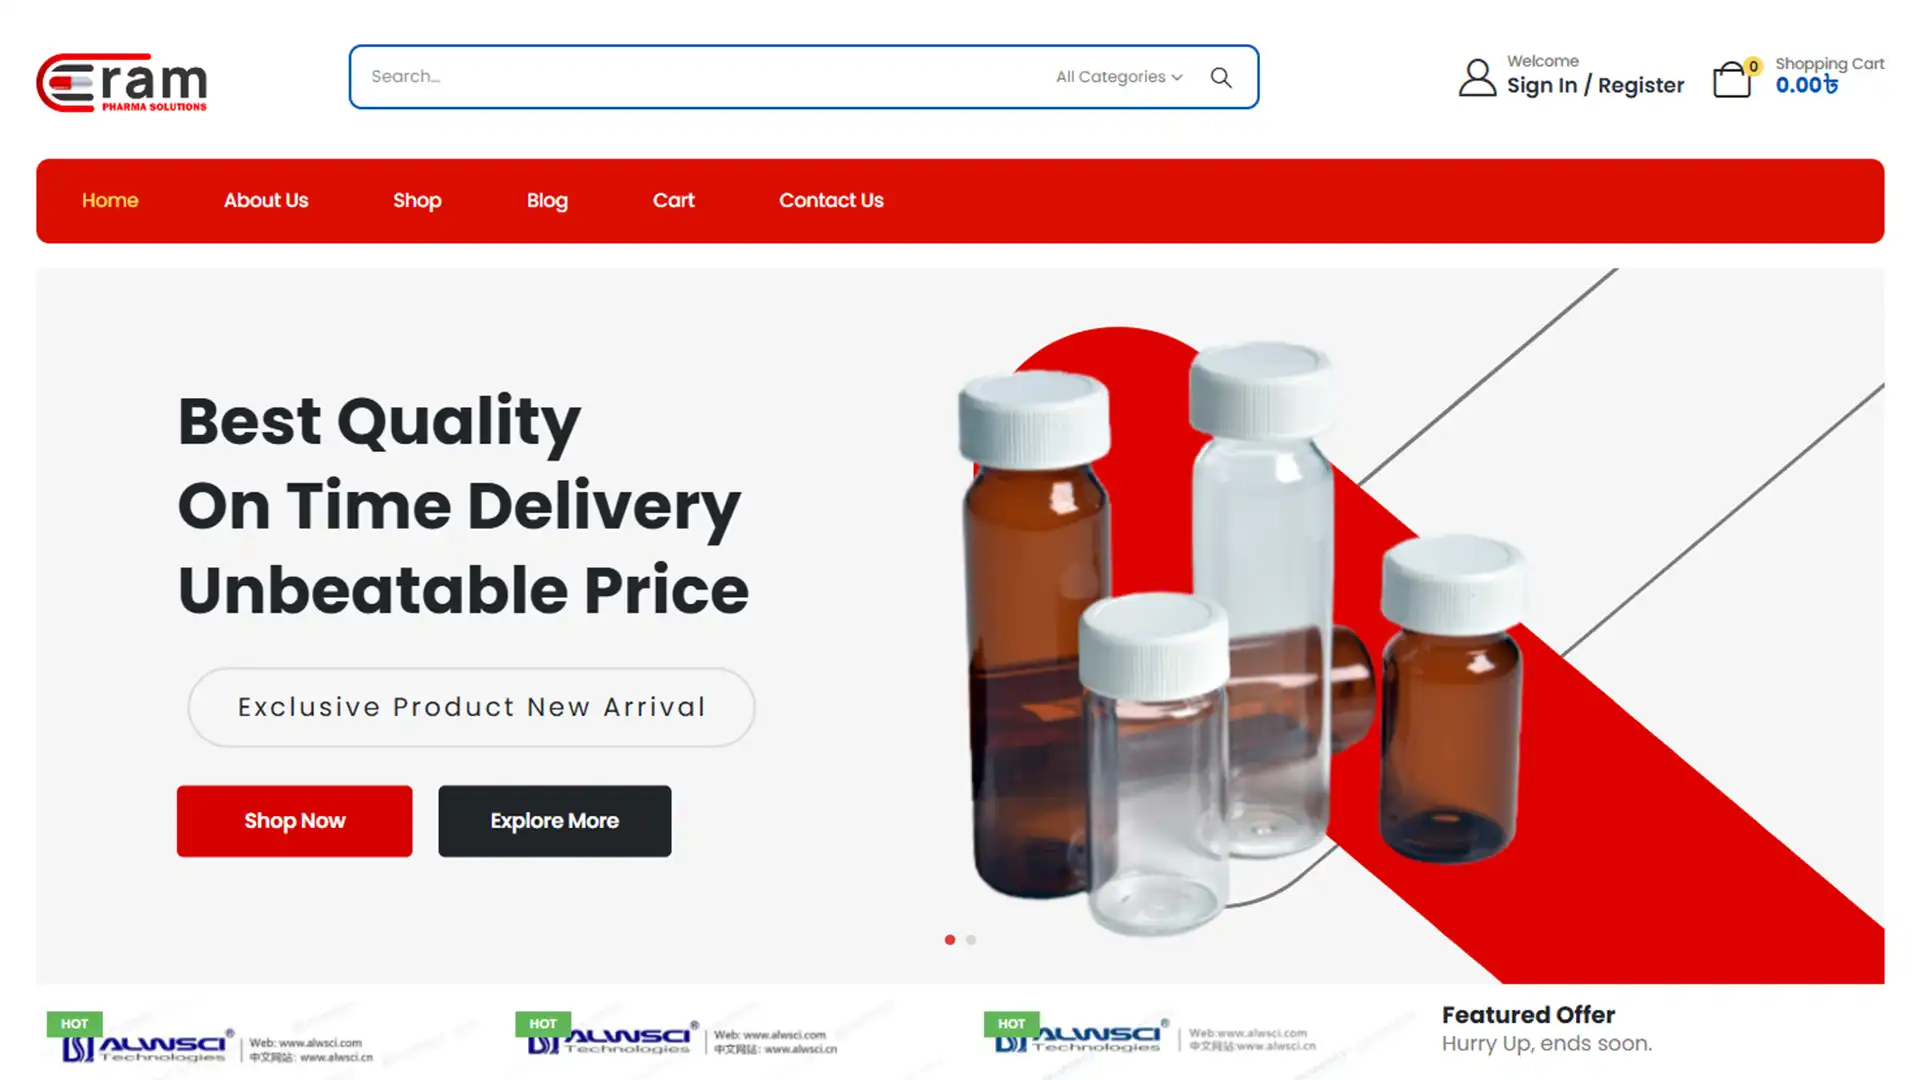Image resolution: width=1920 pixels, height=1080 pixels.
Task: Expand the All Categories dropdown
Action: [x=1119, y=77]
